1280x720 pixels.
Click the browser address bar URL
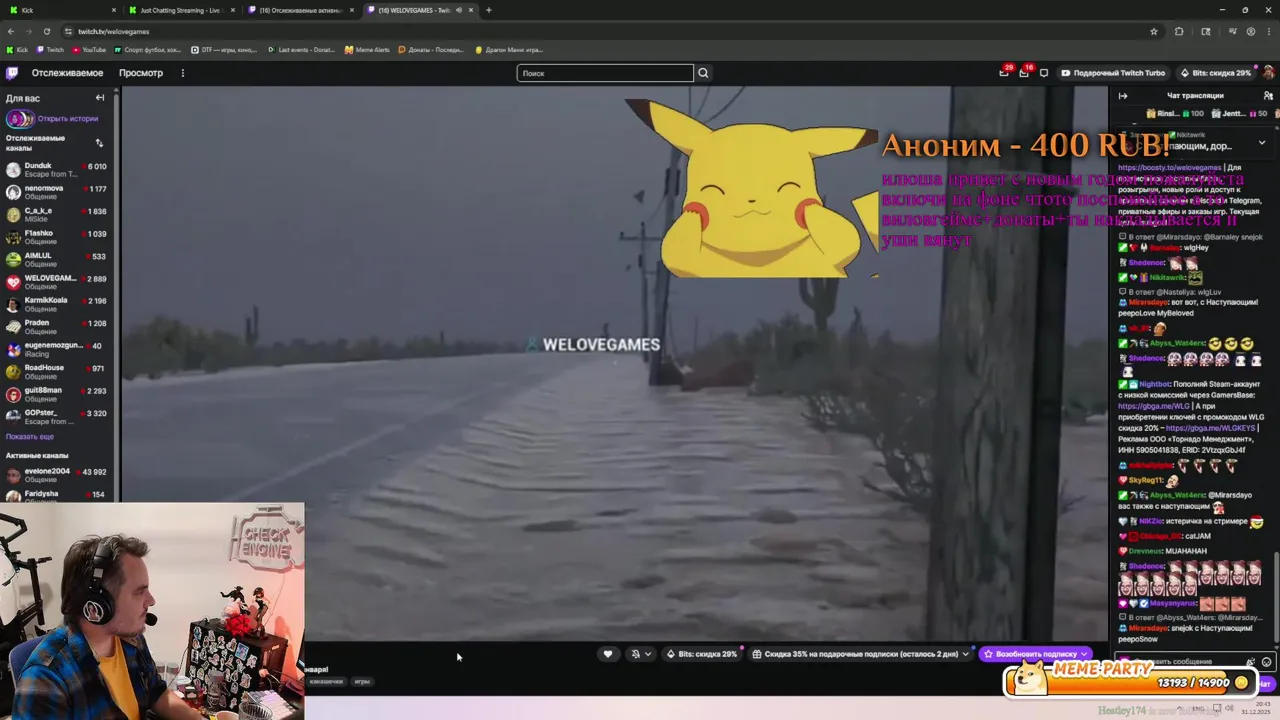coord(113,31)
